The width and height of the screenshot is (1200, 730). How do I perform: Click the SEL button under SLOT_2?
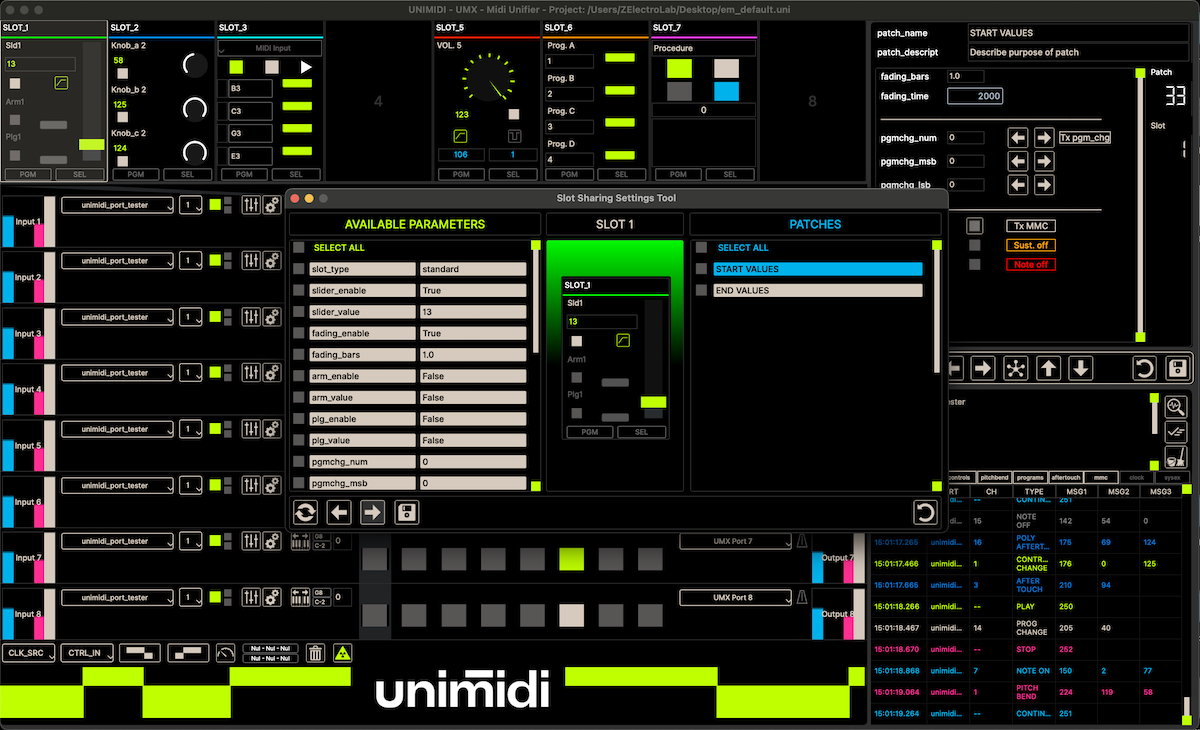point(188,174)
